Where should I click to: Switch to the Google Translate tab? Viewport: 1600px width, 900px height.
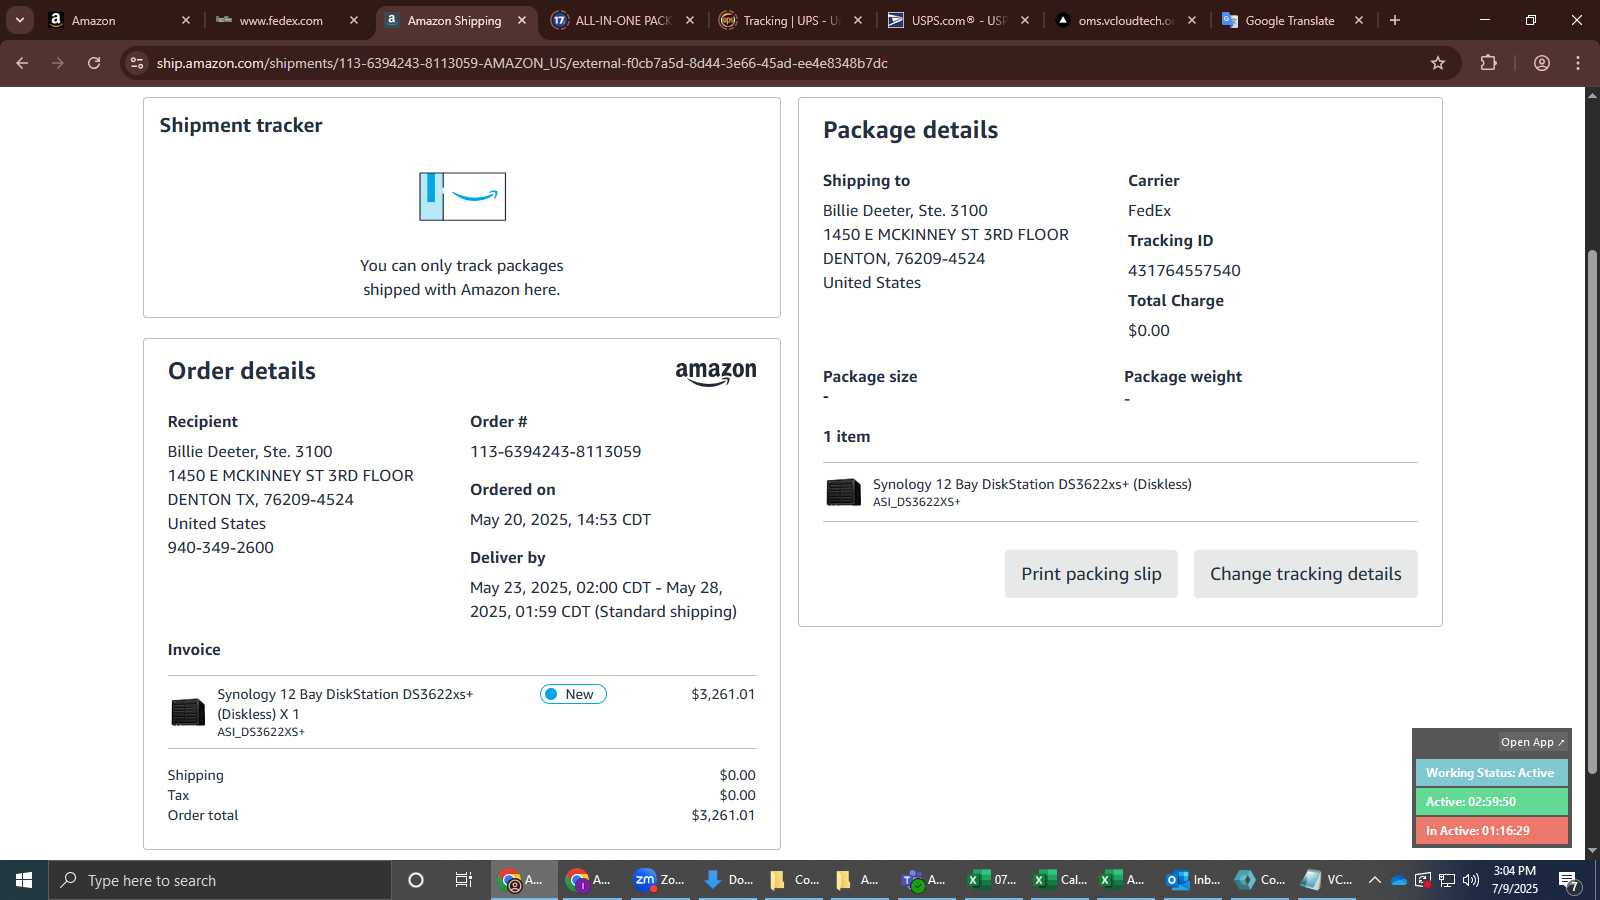(1290, 20)
